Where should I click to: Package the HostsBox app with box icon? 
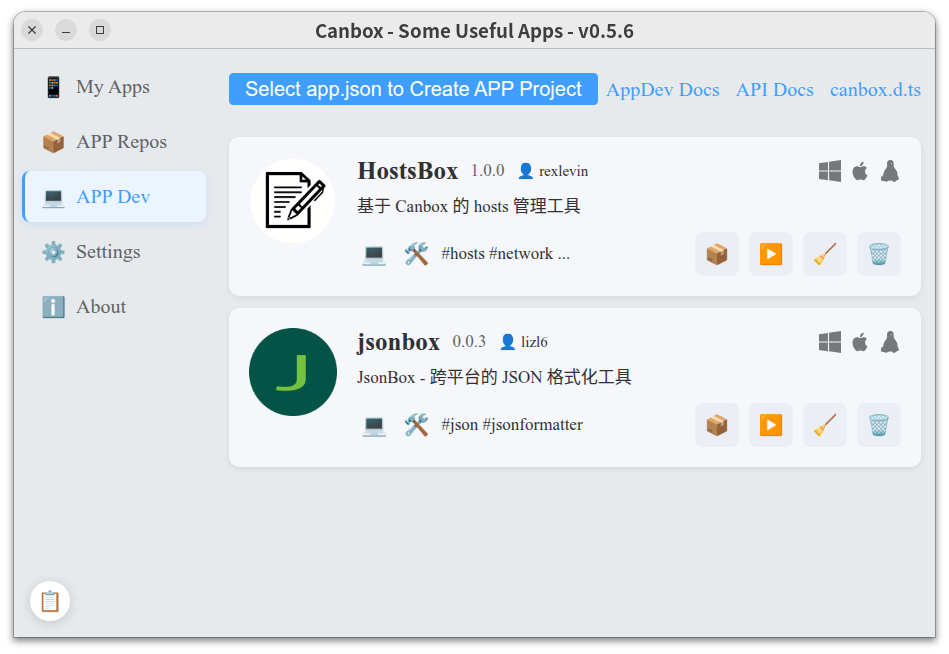(x=717, y=254)
